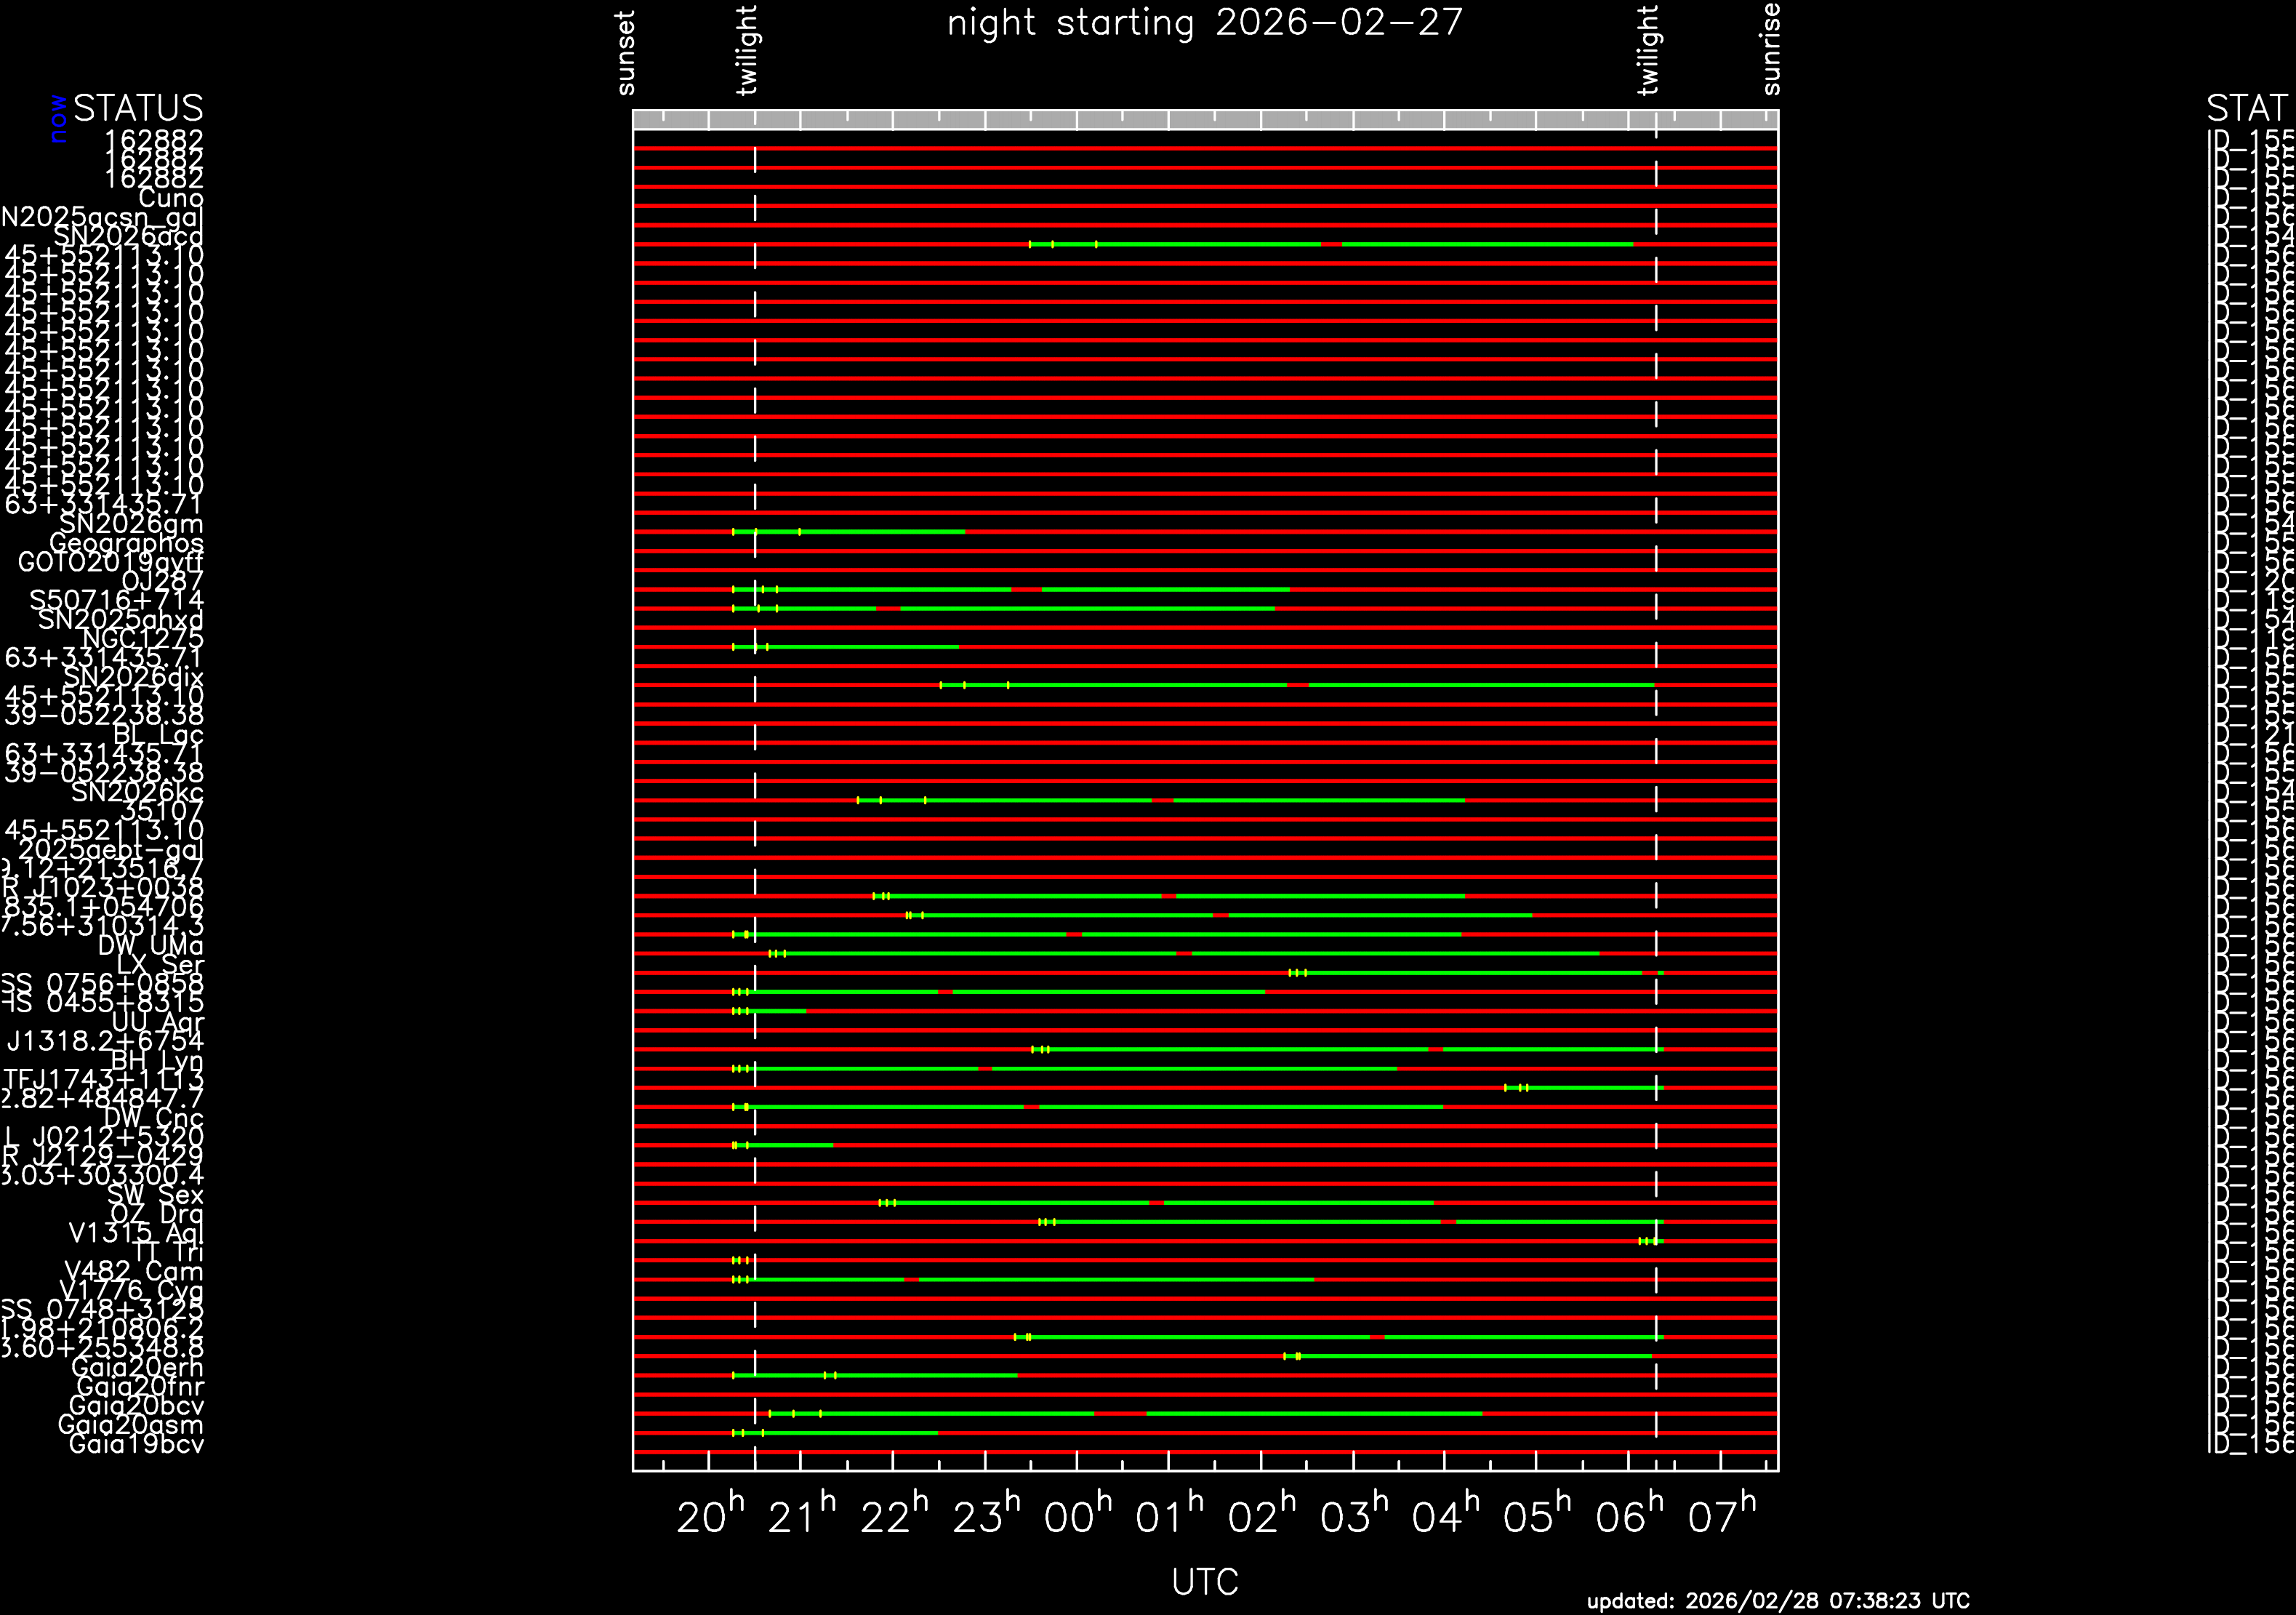This screenshot has width=2296, height=1615.
Task: Click the 'Gaia19bcv' target label
Action: 136,1444
